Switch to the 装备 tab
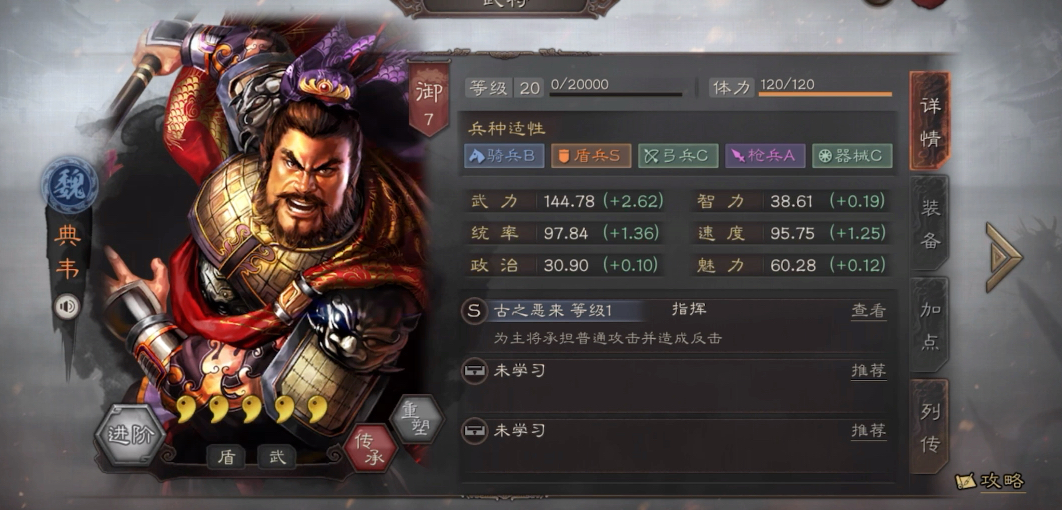The width and height of the screenshot is (1062, 510). click(929, 224)
